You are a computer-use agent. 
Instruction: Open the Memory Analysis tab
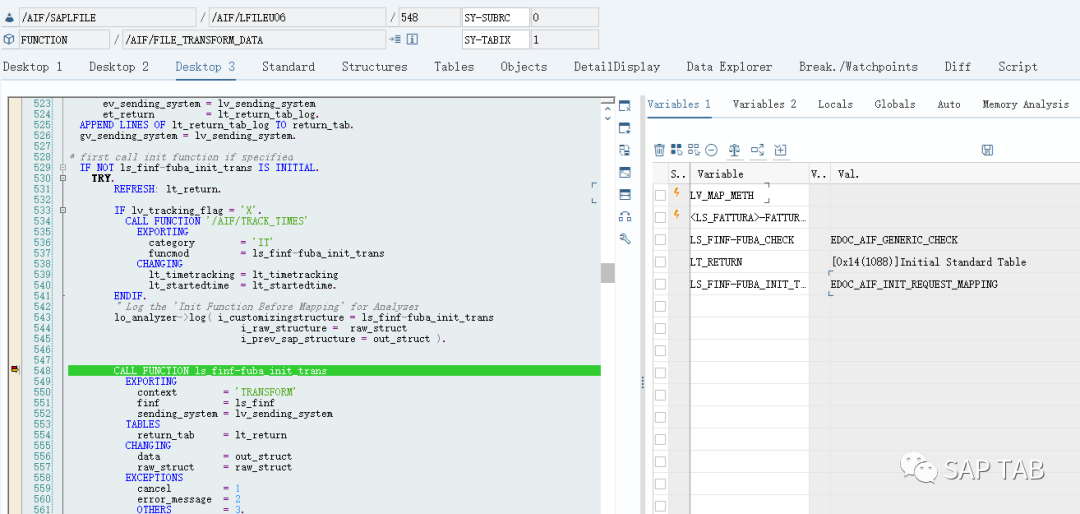1025,104
